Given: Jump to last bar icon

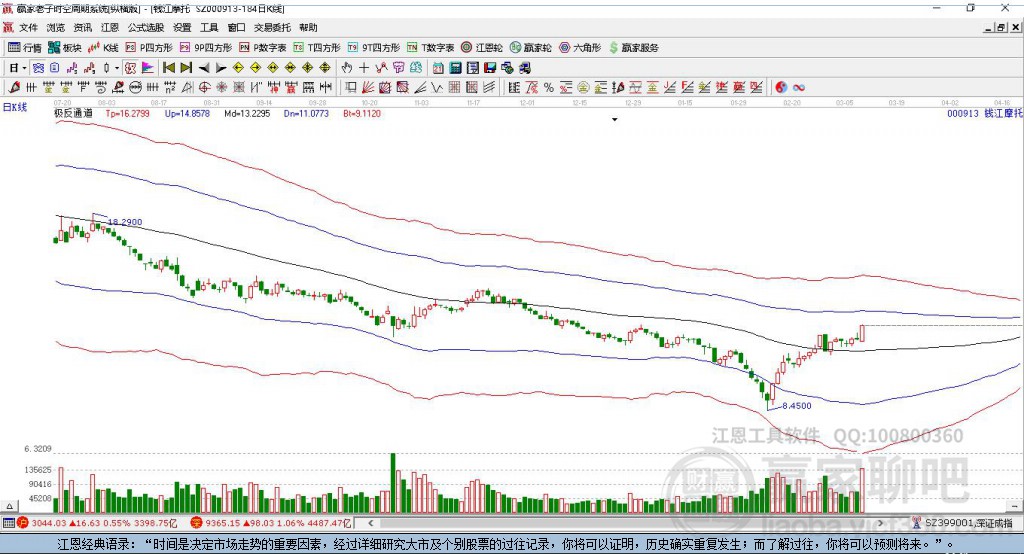Looking at the screenshot, I should tap(186, 68).
